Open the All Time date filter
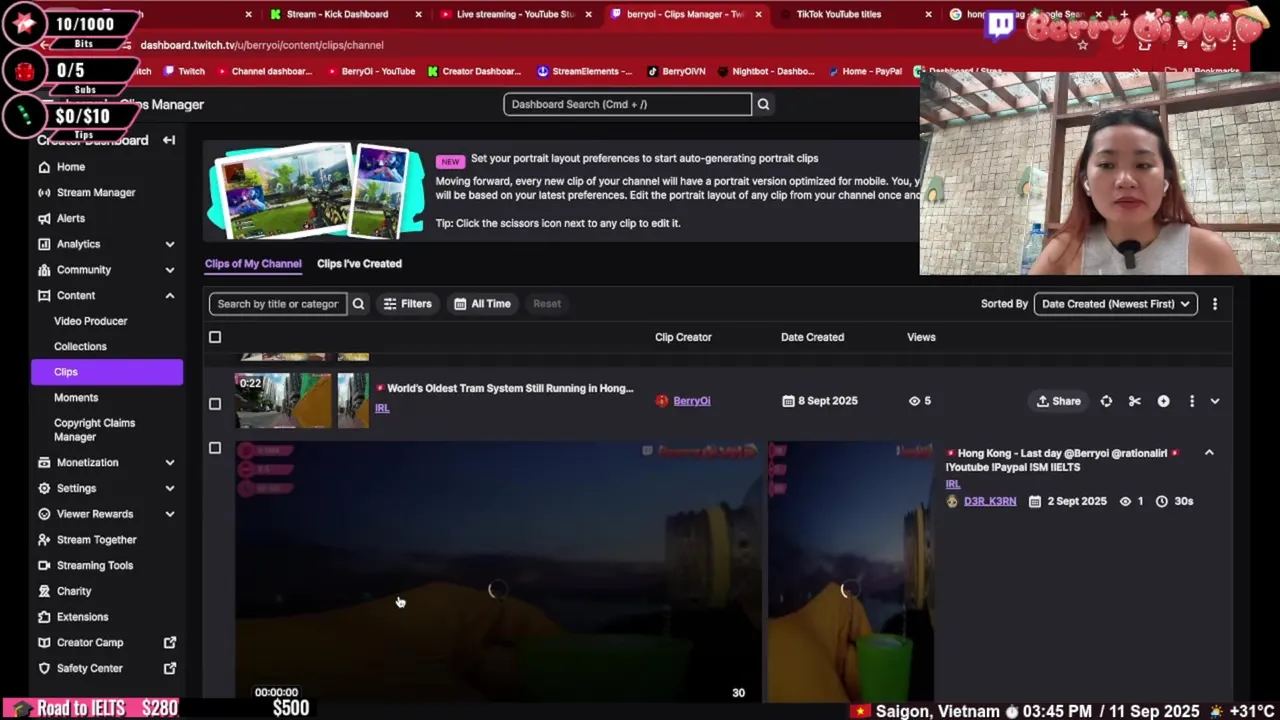Image resolution: width=1280 pixels, height=720 pixels. click(482, 304)
